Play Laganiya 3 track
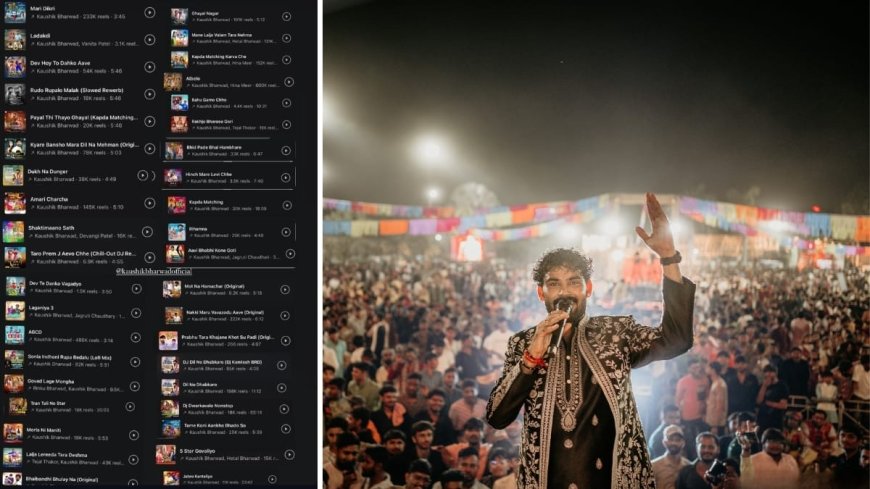 pyautogui.click(x=135, y=313)
